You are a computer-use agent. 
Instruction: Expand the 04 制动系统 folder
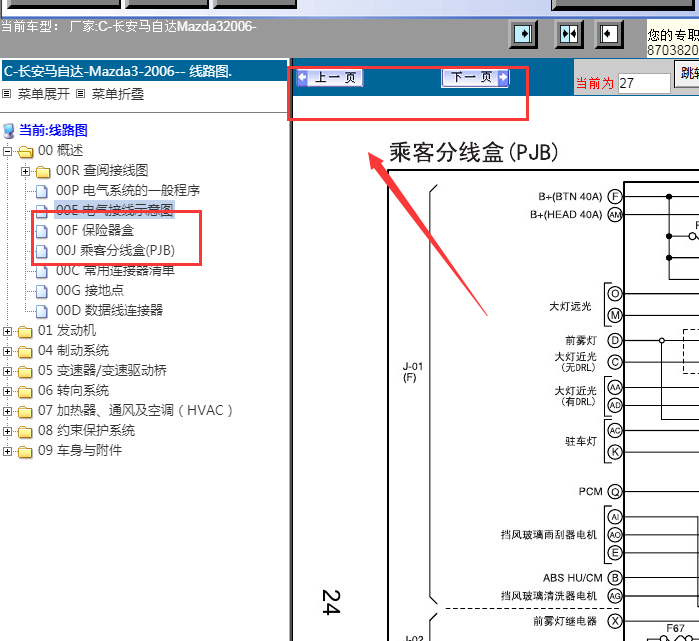[7, 351]
